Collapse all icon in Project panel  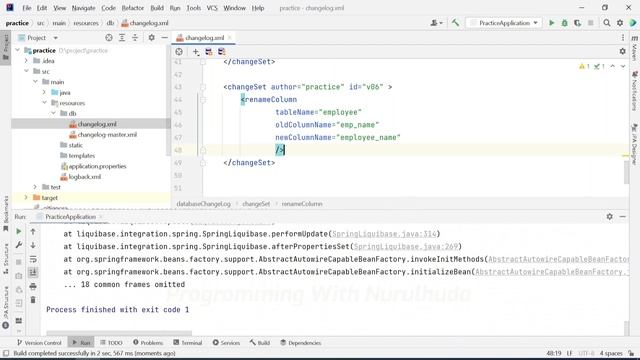135,38
